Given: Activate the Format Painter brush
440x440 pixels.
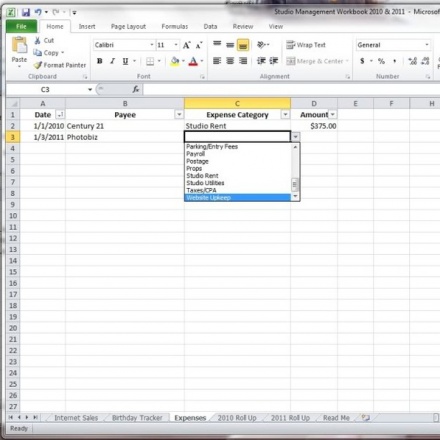Looking at the screenshot, I should click(38, 65).
